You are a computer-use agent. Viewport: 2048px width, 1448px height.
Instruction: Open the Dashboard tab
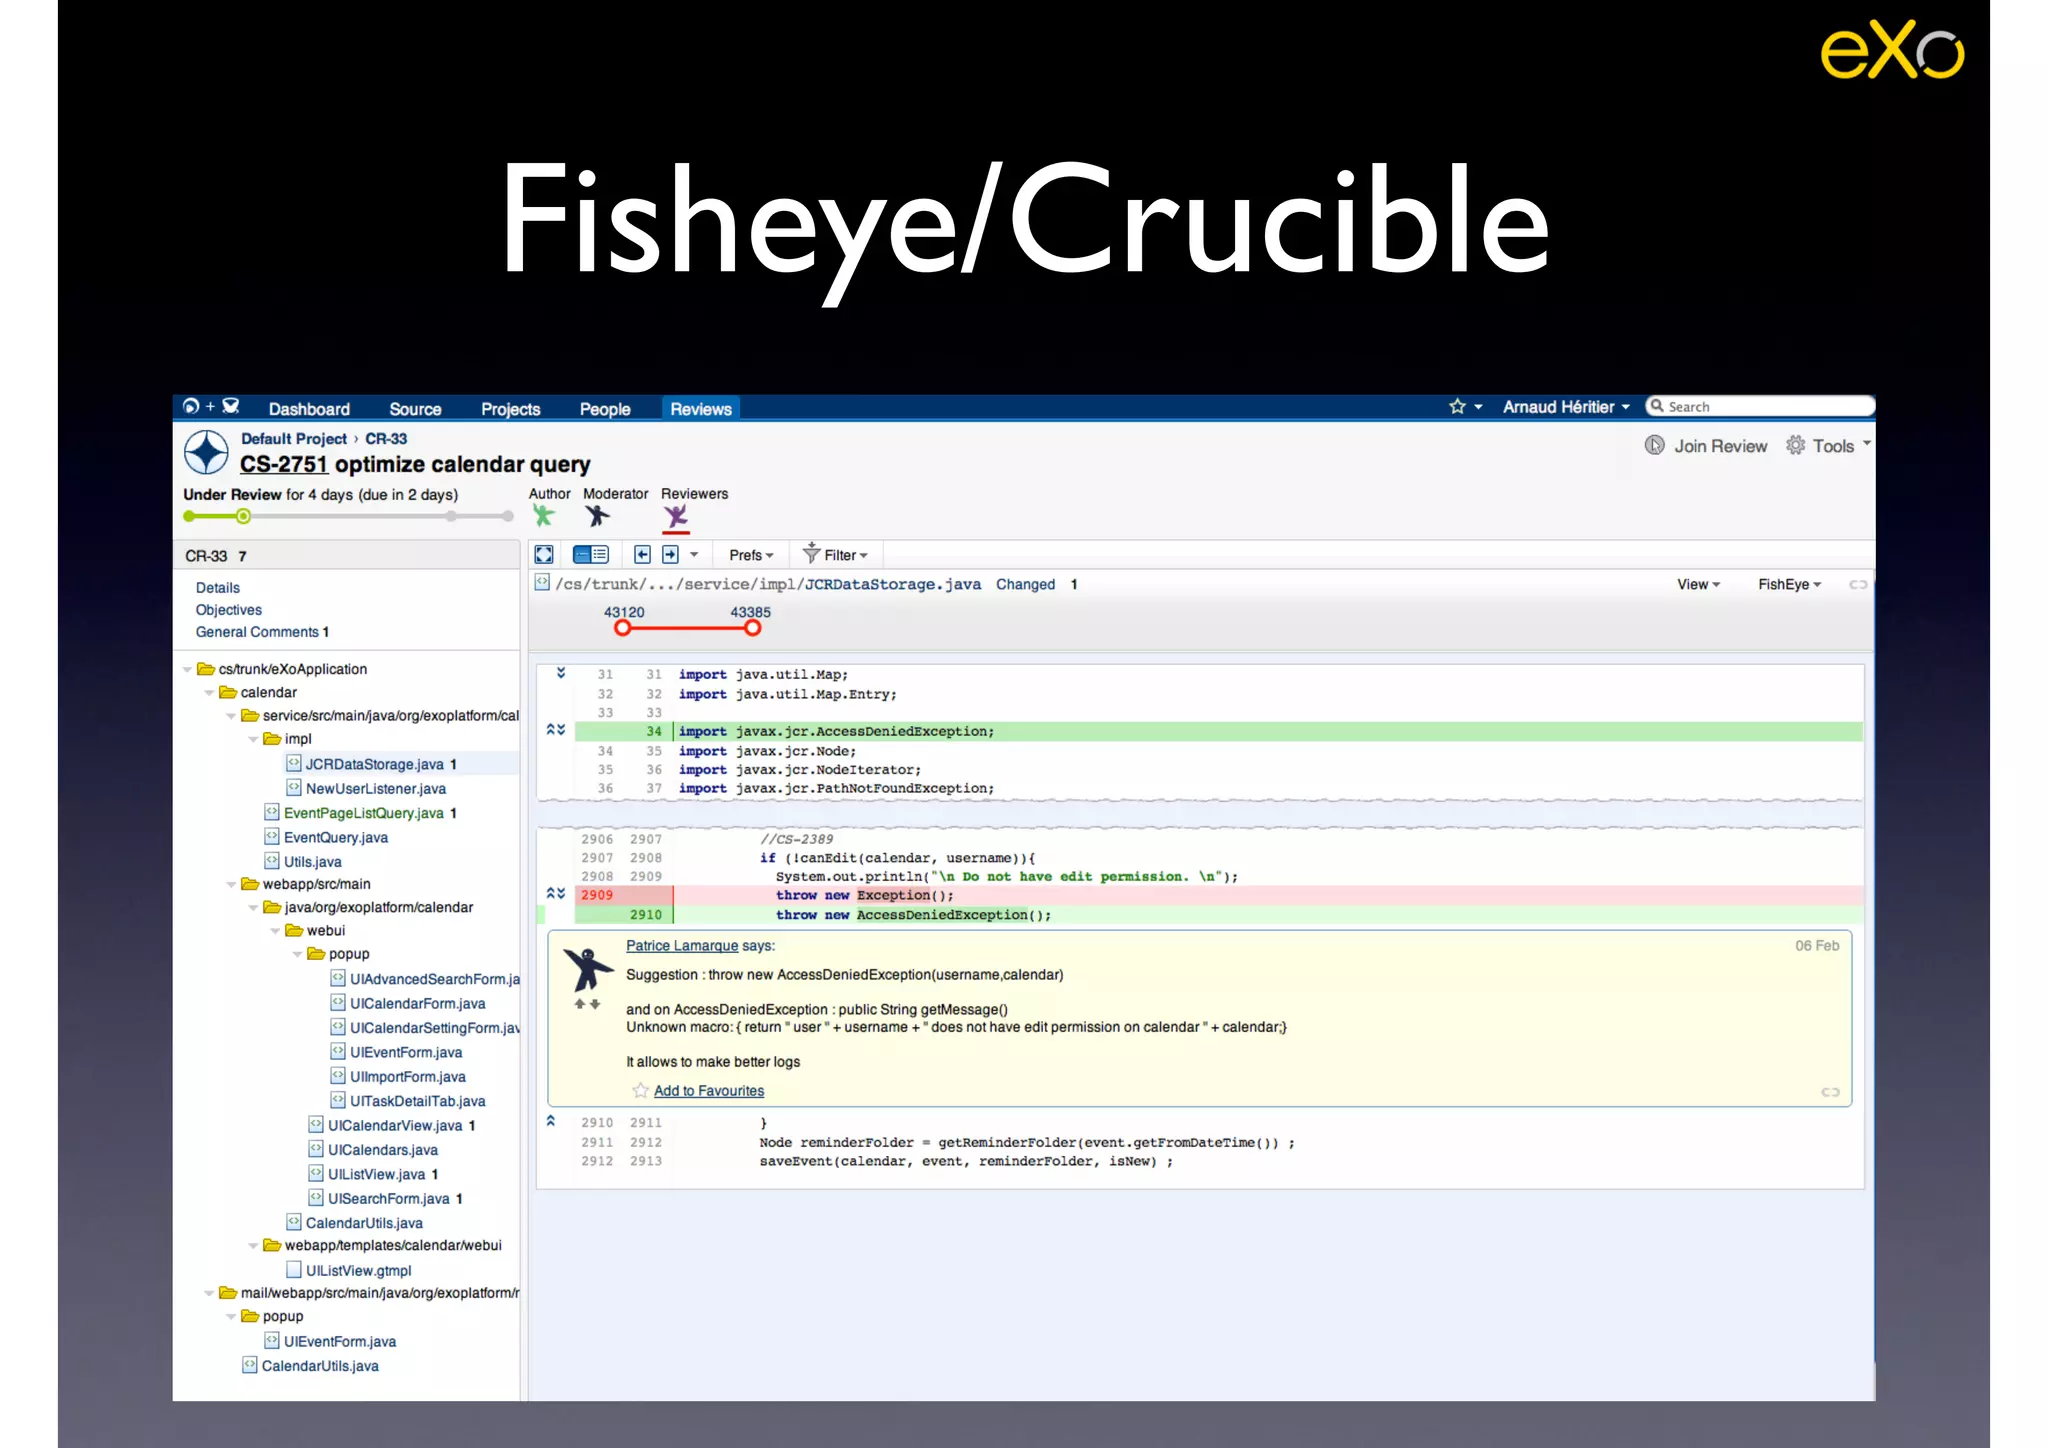coord(309,409)
